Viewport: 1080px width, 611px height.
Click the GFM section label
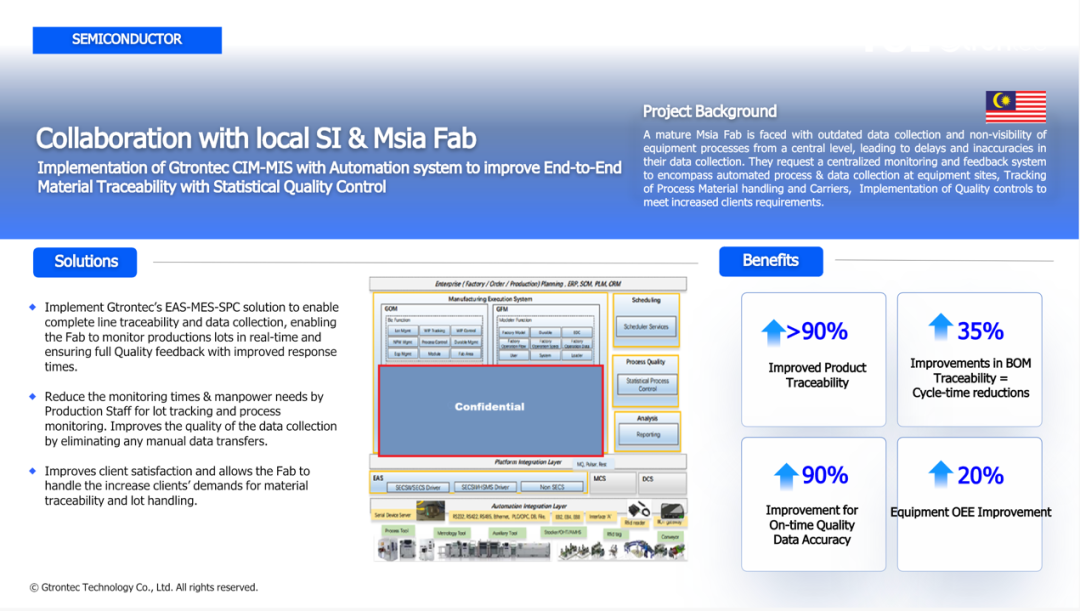tap(503, 309)
